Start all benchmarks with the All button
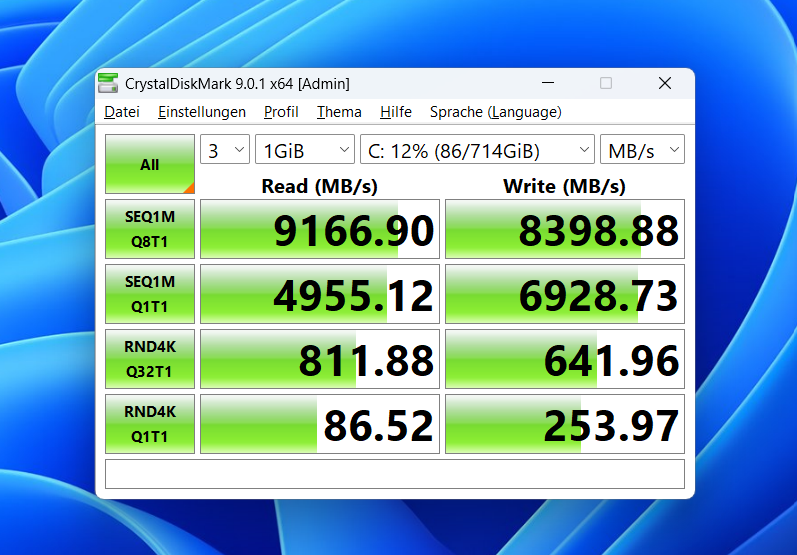 click(x=150, y=164)
